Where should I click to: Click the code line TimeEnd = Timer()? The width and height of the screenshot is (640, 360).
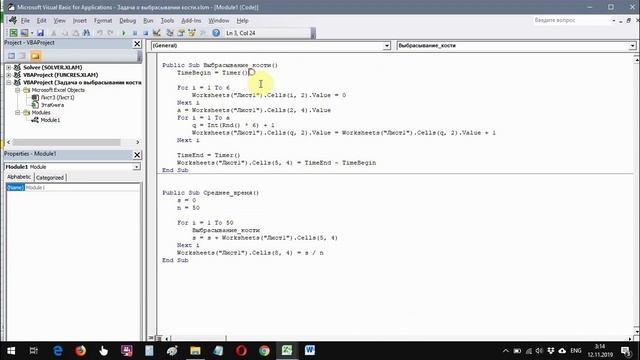click(209, 155)
